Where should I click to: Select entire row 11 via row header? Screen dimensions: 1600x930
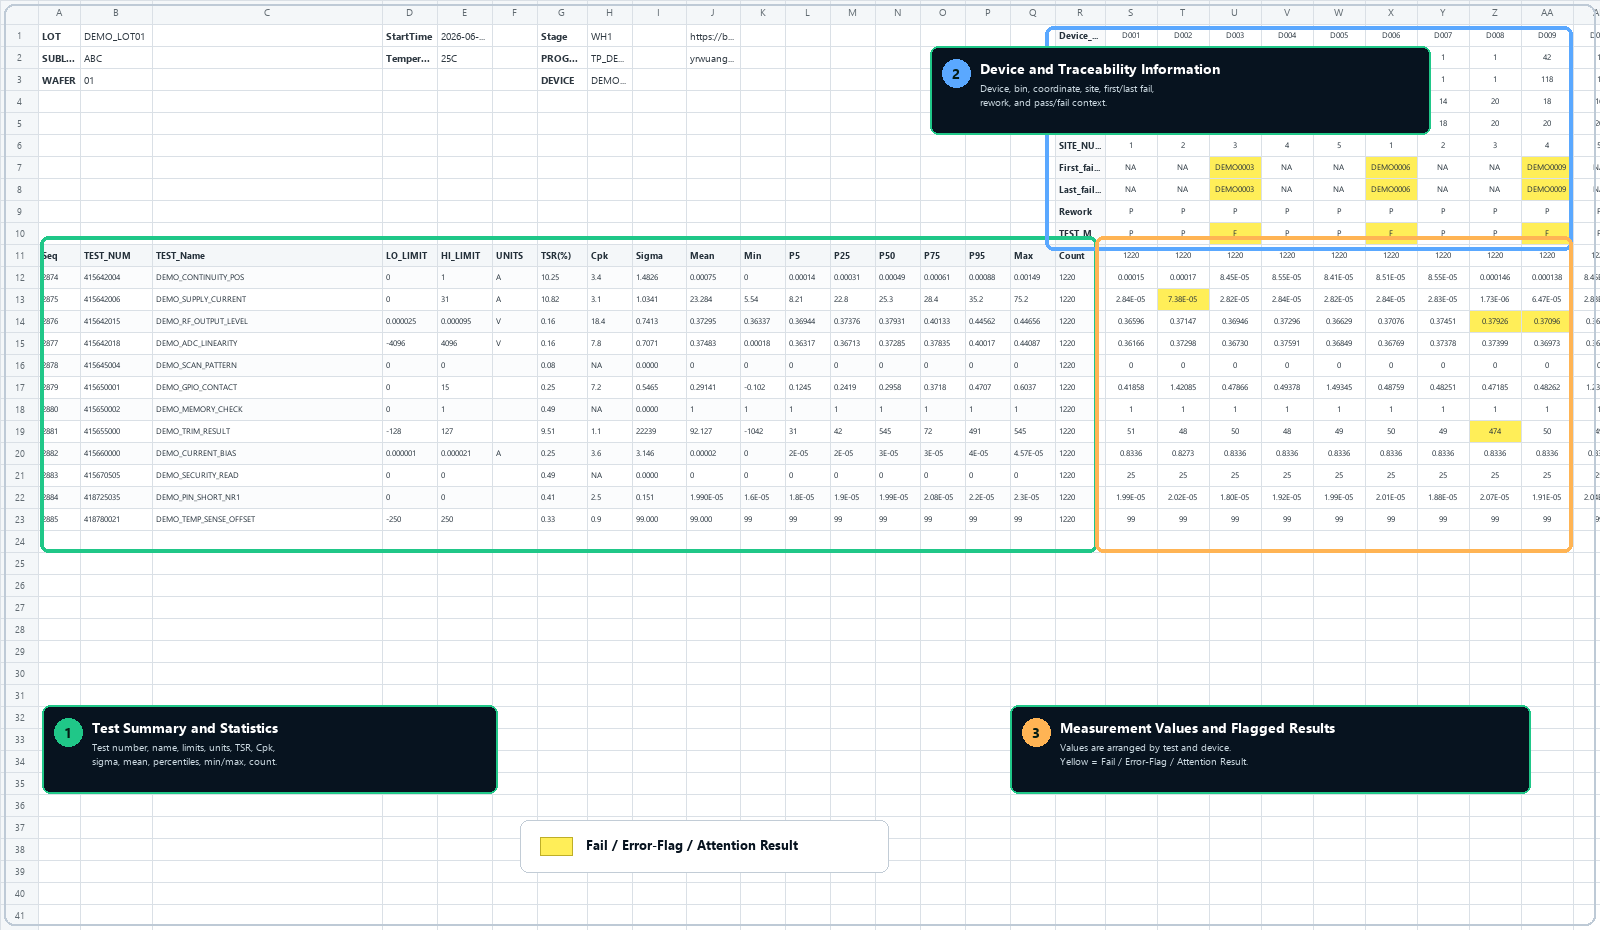(20, 256)
